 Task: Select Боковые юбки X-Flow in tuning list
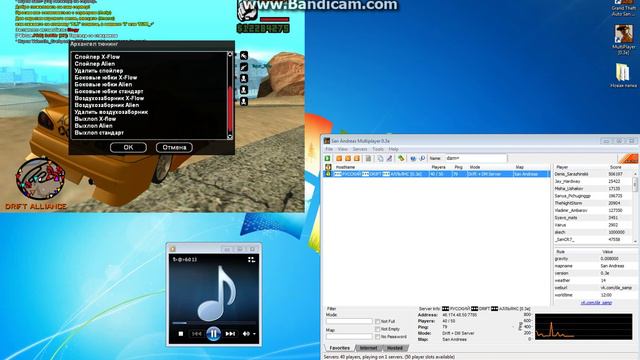(x=106, y=78)
